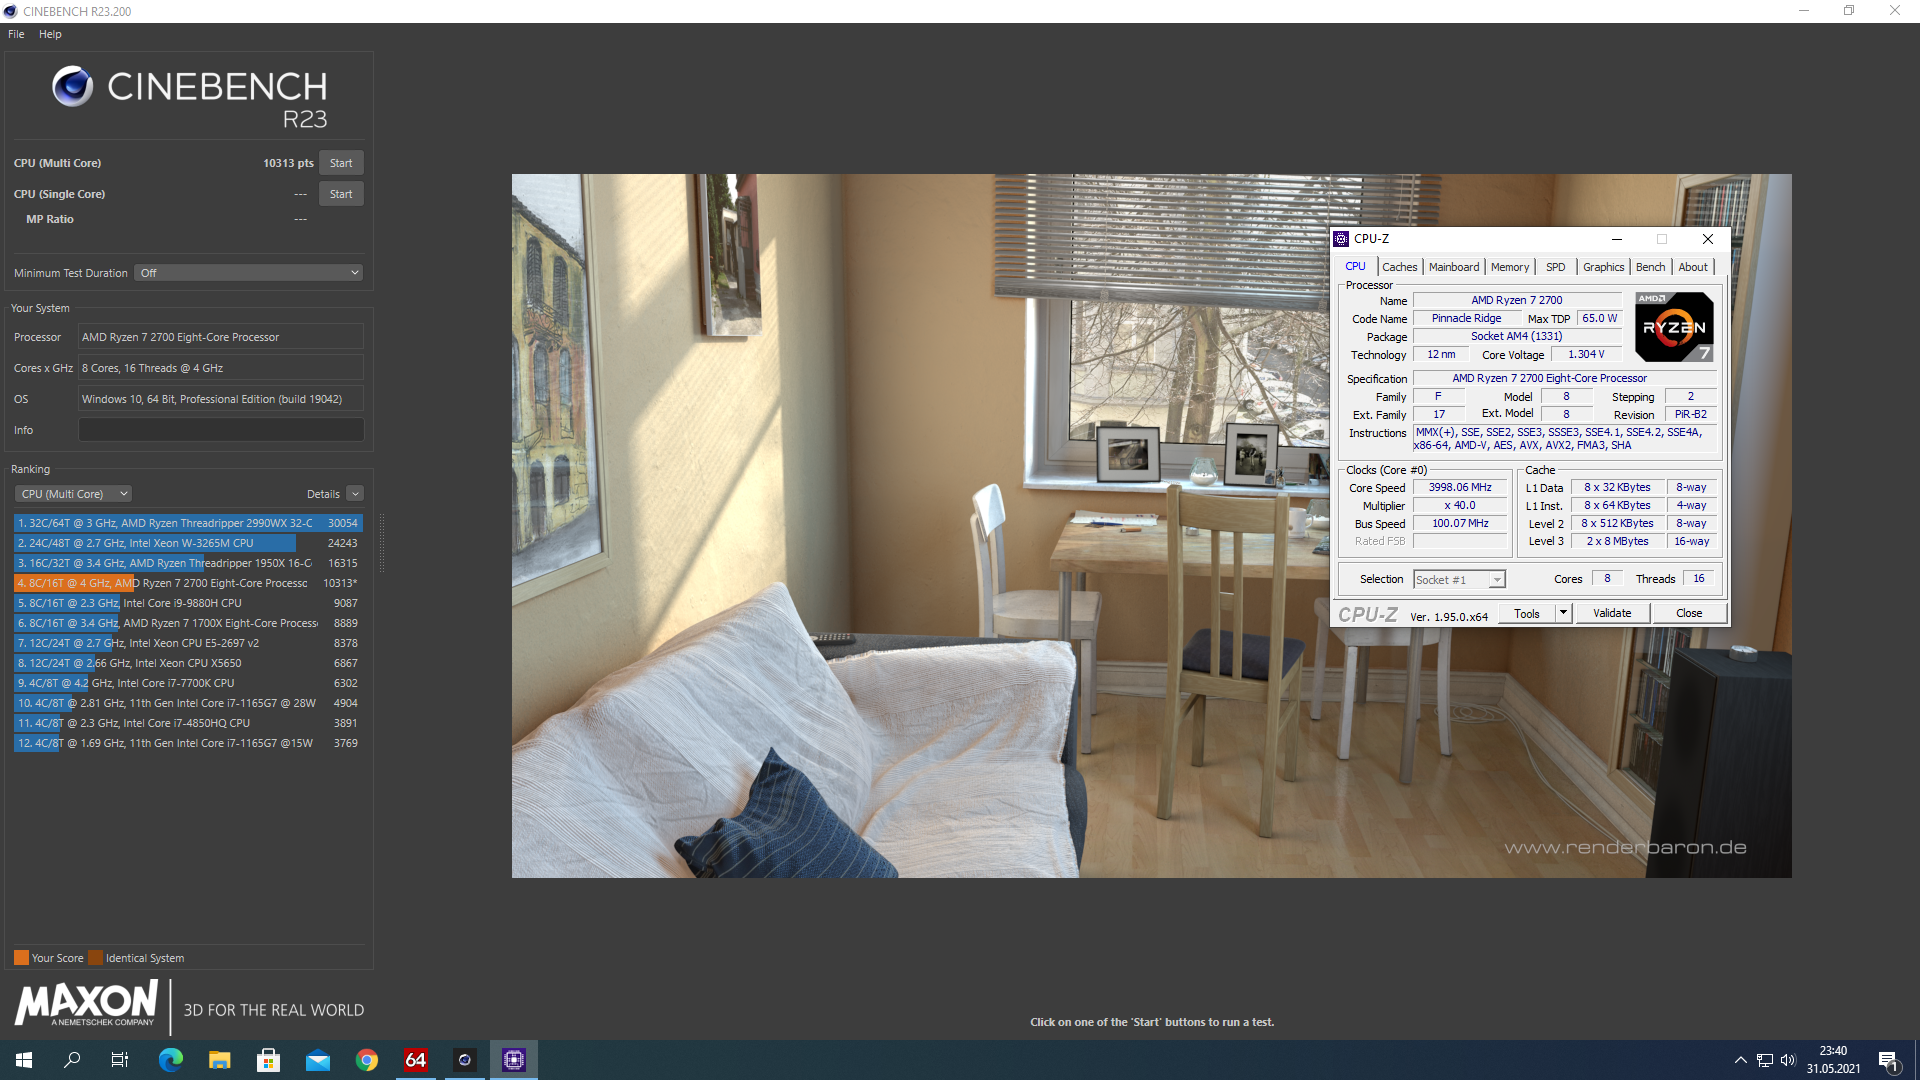The image size is (1920, 1080).
Task: Open Microsoft Edge from taskbar
Action: click(171, 1060)
